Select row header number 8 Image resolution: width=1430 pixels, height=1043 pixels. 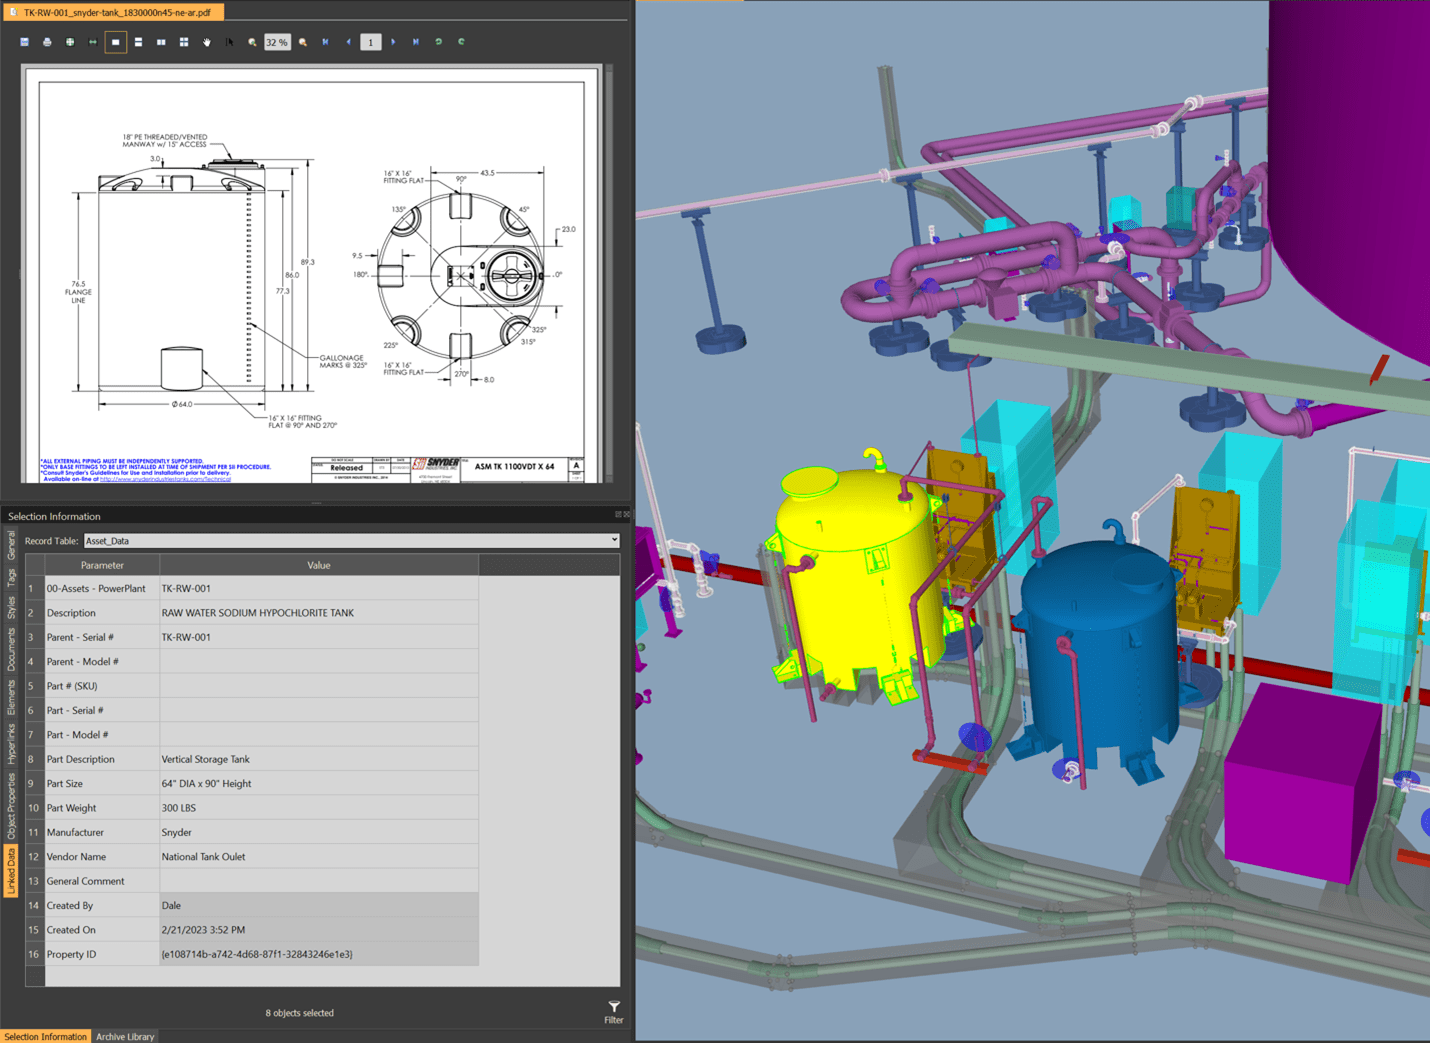[x=34, y=759]
